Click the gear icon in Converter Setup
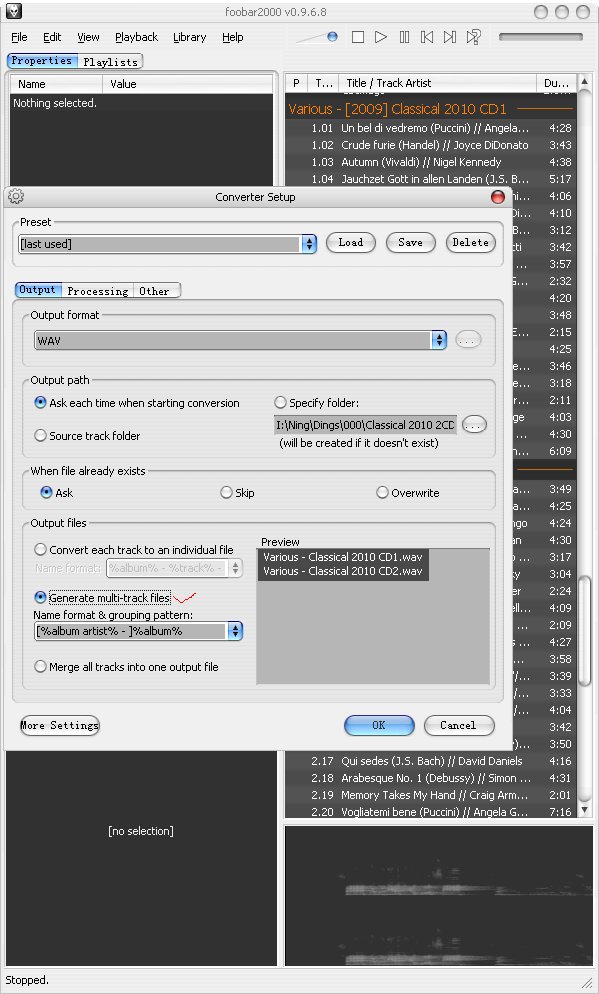Image resolution: width=599 pixels, height=994 pixels. [16, 197]
